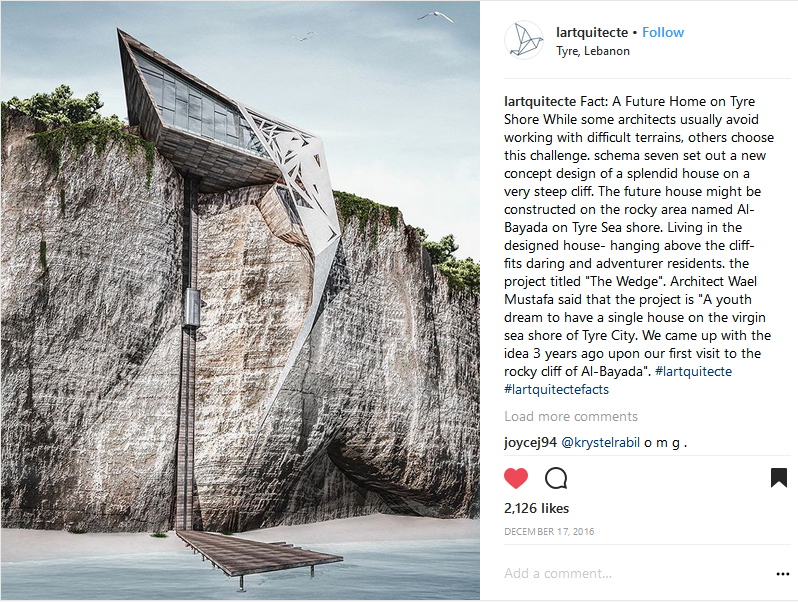Click the cliff house post photo
This screenshot has height=602, width=798.
pyautogui.click(x=240, y=300)
